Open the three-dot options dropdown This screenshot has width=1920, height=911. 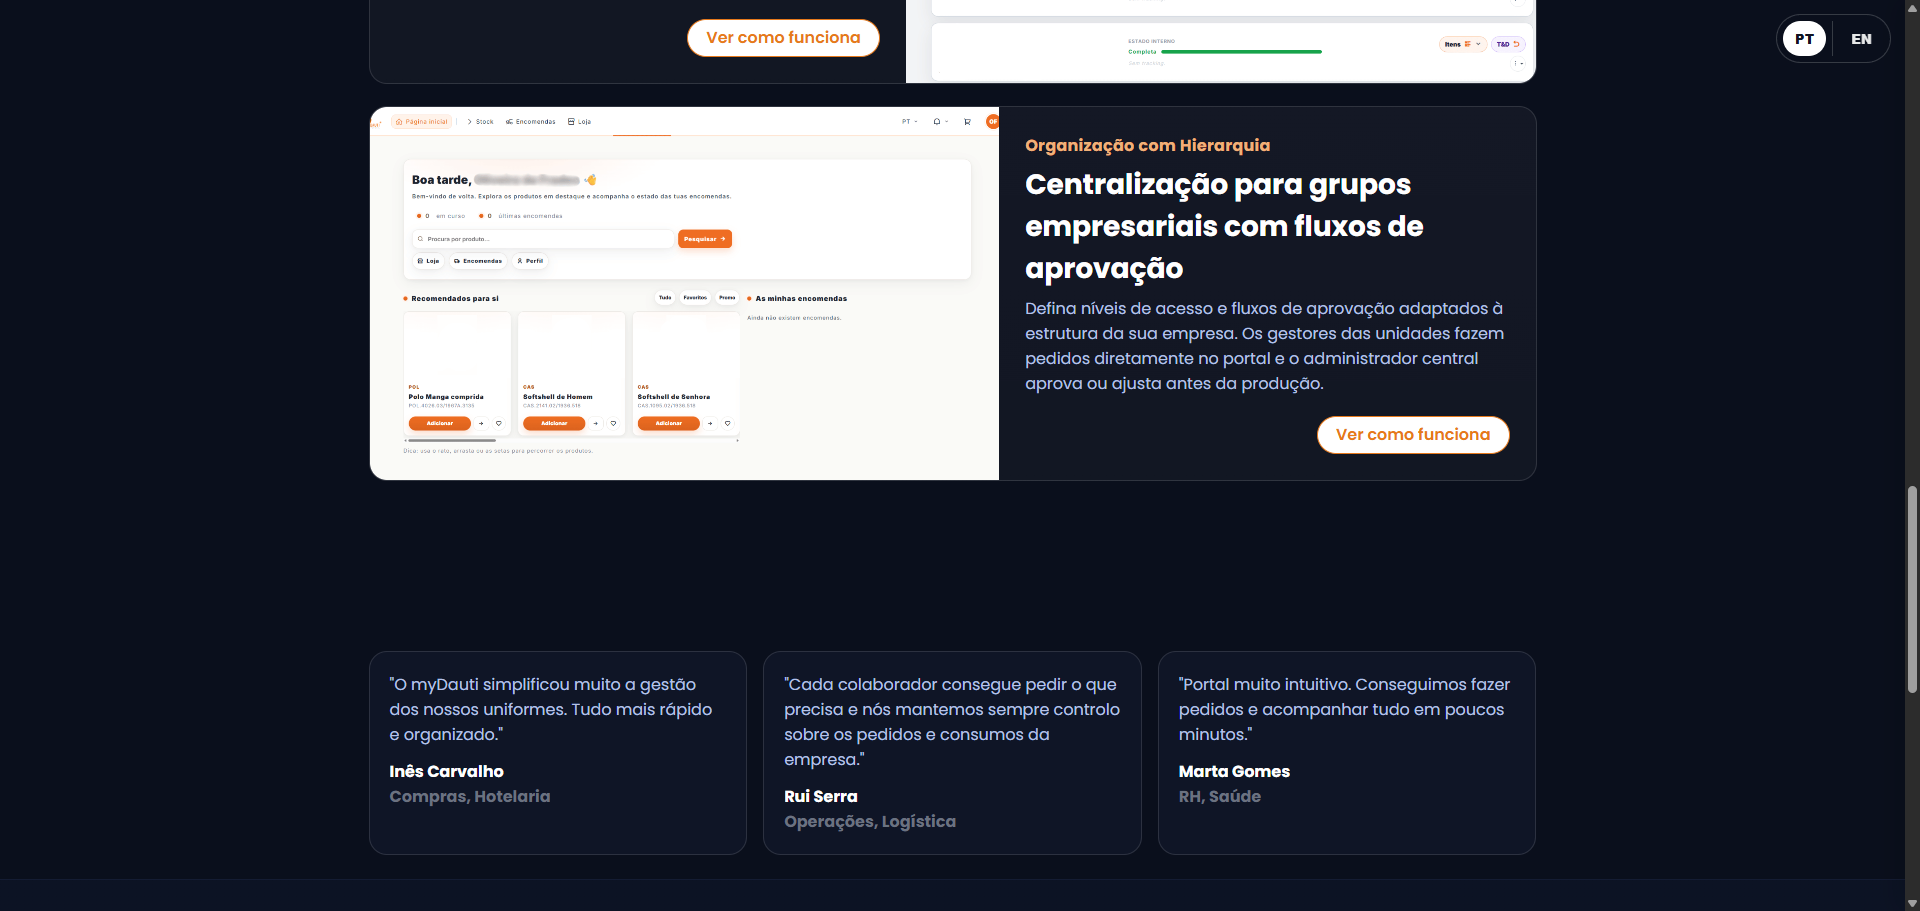click(x=1519, y=63)
